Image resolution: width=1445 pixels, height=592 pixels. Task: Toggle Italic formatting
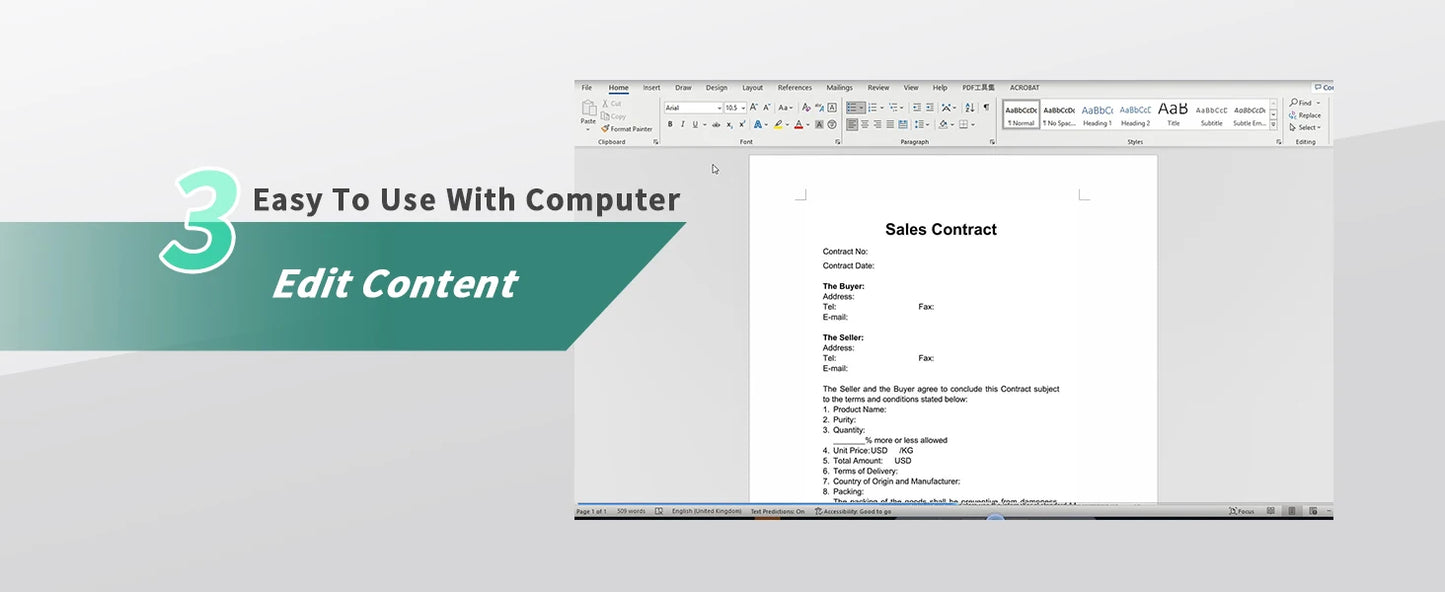[x=682, y=125]
